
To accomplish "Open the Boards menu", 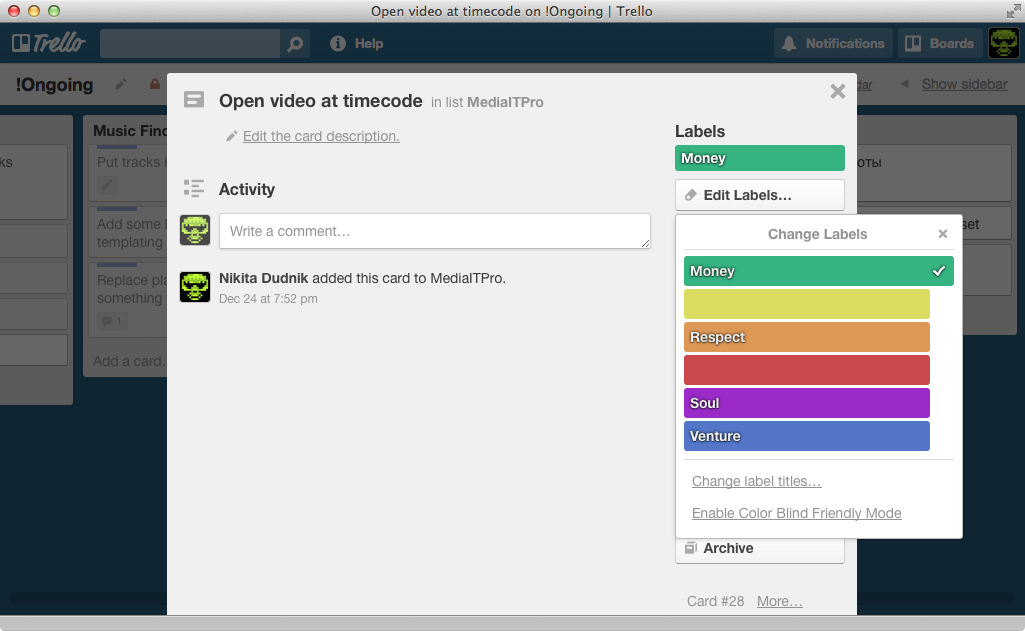I will (x=939, y=43).
